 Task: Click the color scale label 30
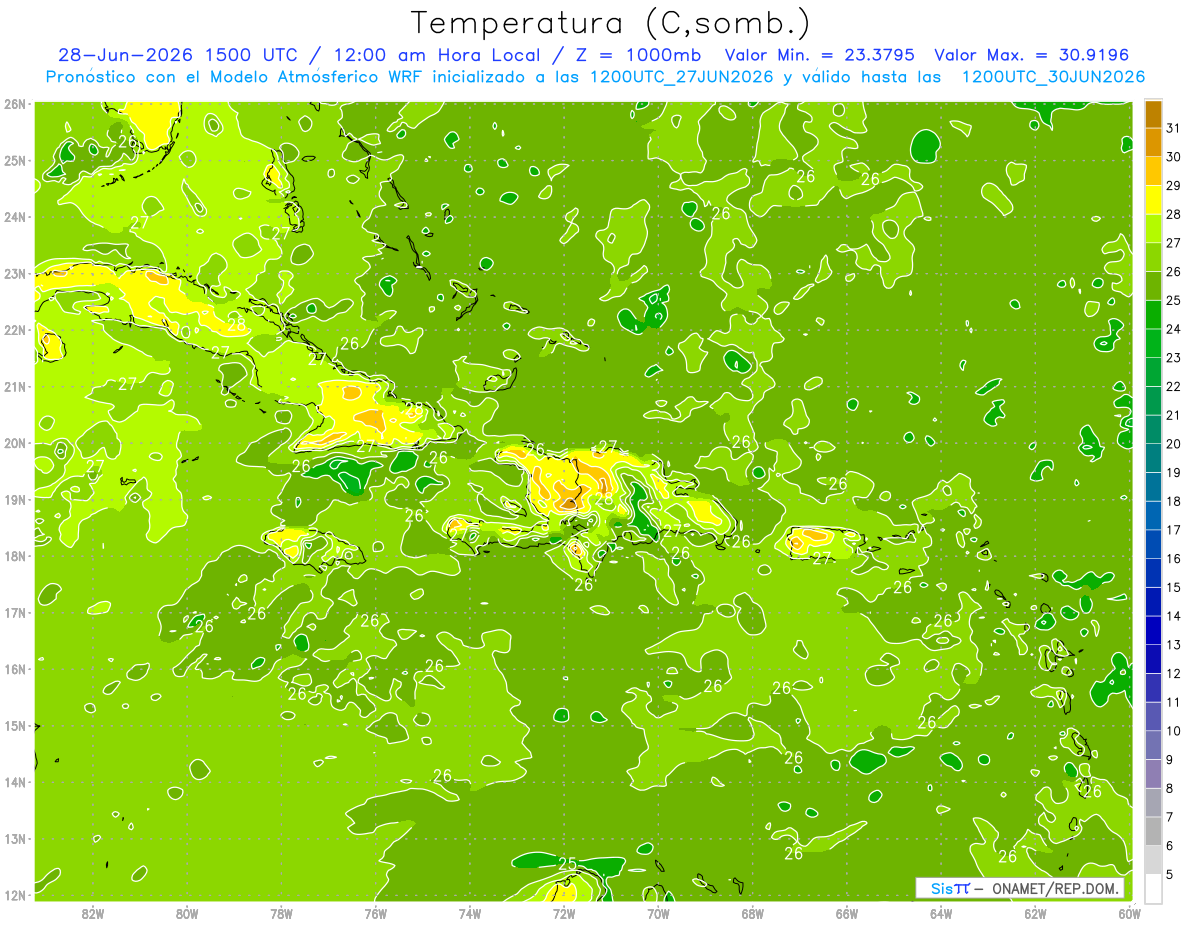pyautogui.click(x=1174, y=157)
